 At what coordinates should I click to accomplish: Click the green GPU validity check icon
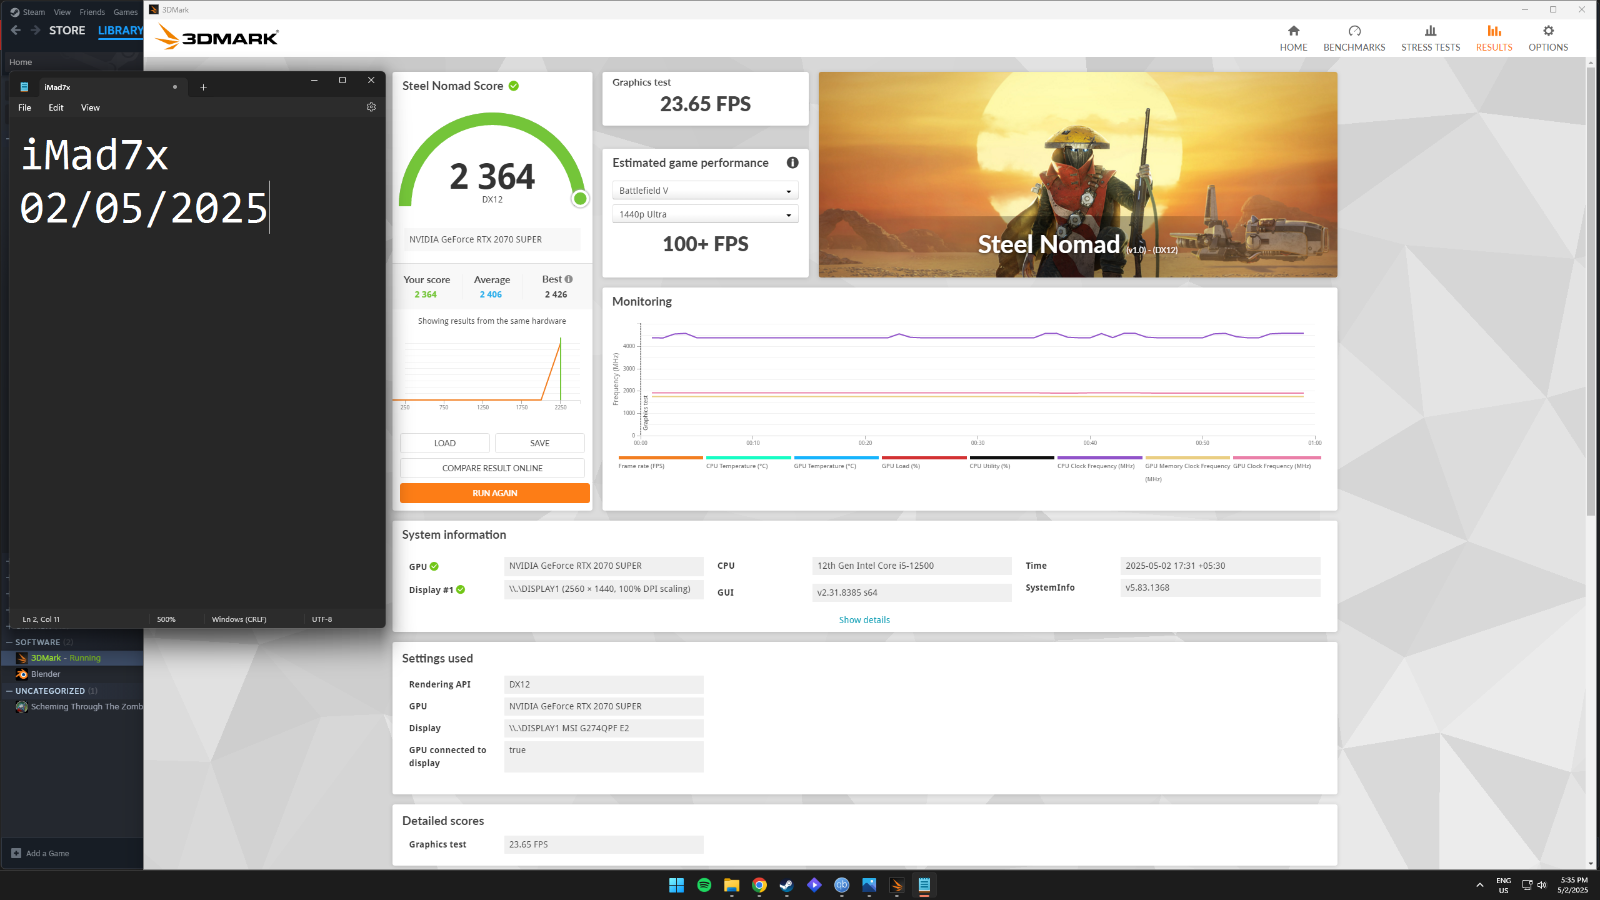pyautogui.click(x=434, y=567)
